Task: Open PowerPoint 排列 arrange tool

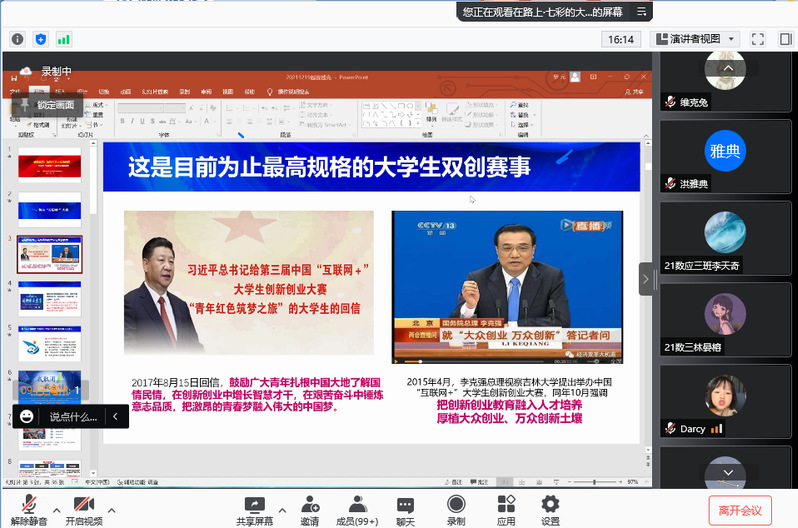Action: click(431, 113)
